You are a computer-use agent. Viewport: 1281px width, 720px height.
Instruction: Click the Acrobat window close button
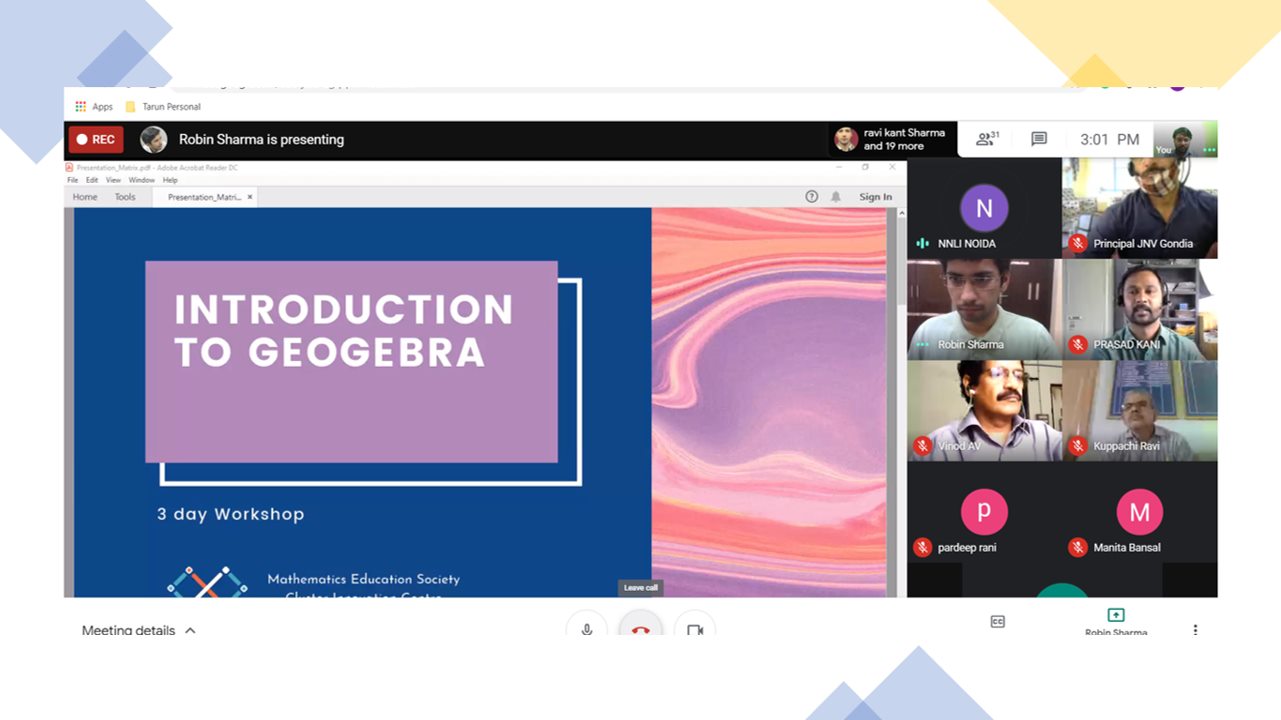tap(892, 167)
